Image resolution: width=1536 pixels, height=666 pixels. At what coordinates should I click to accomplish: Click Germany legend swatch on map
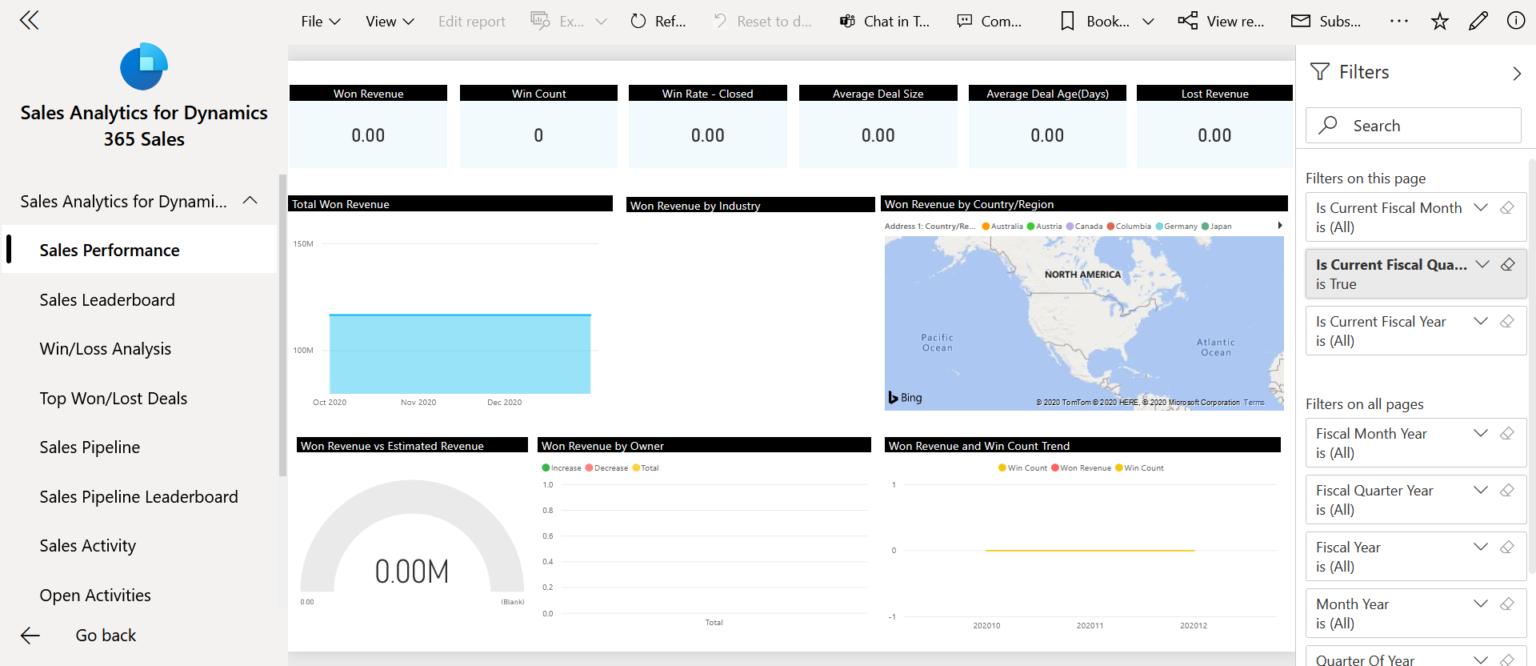point(1159,226)
